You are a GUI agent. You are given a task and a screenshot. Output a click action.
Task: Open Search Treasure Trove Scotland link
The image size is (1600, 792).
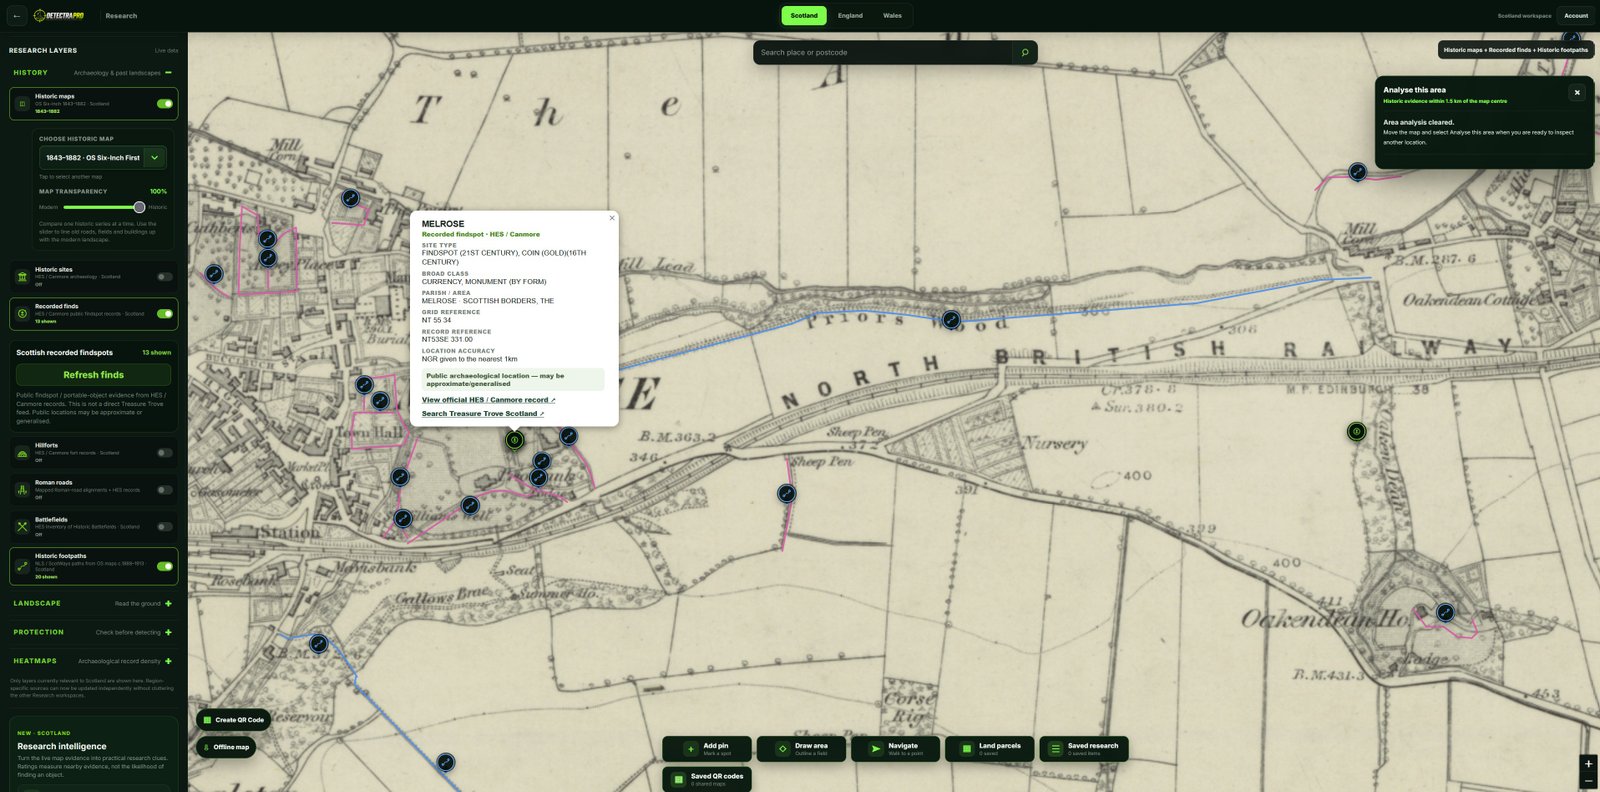point(483,414)
